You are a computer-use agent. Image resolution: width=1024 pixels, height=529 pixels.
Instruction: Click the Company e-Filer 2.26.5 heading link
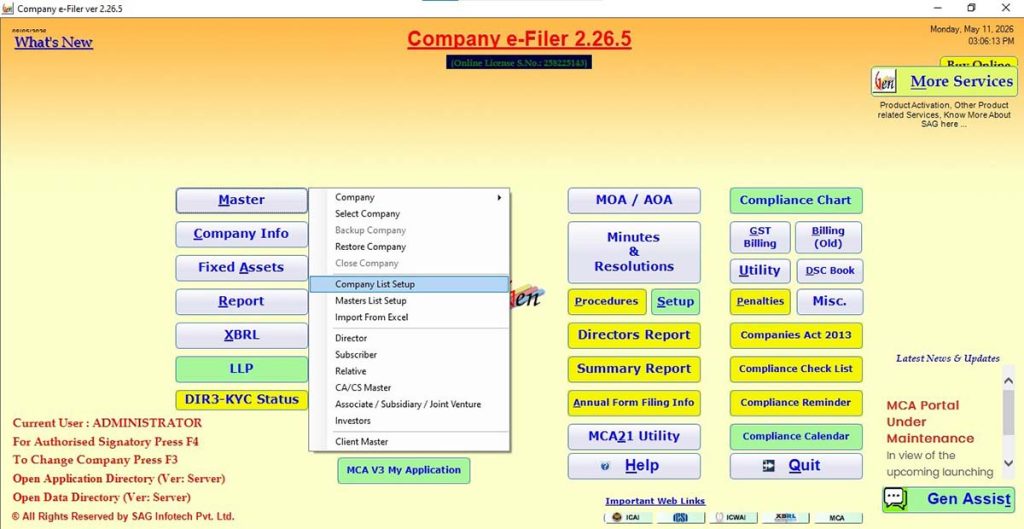[519, 39]
